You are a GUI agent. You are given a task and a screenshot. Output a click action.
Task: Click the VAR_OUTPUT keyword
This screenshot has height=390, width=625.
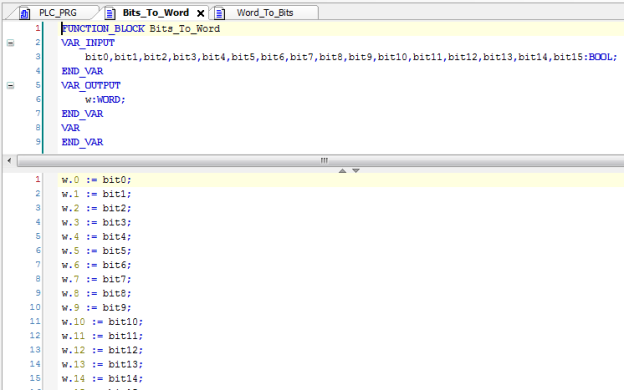tap(91, 85)
